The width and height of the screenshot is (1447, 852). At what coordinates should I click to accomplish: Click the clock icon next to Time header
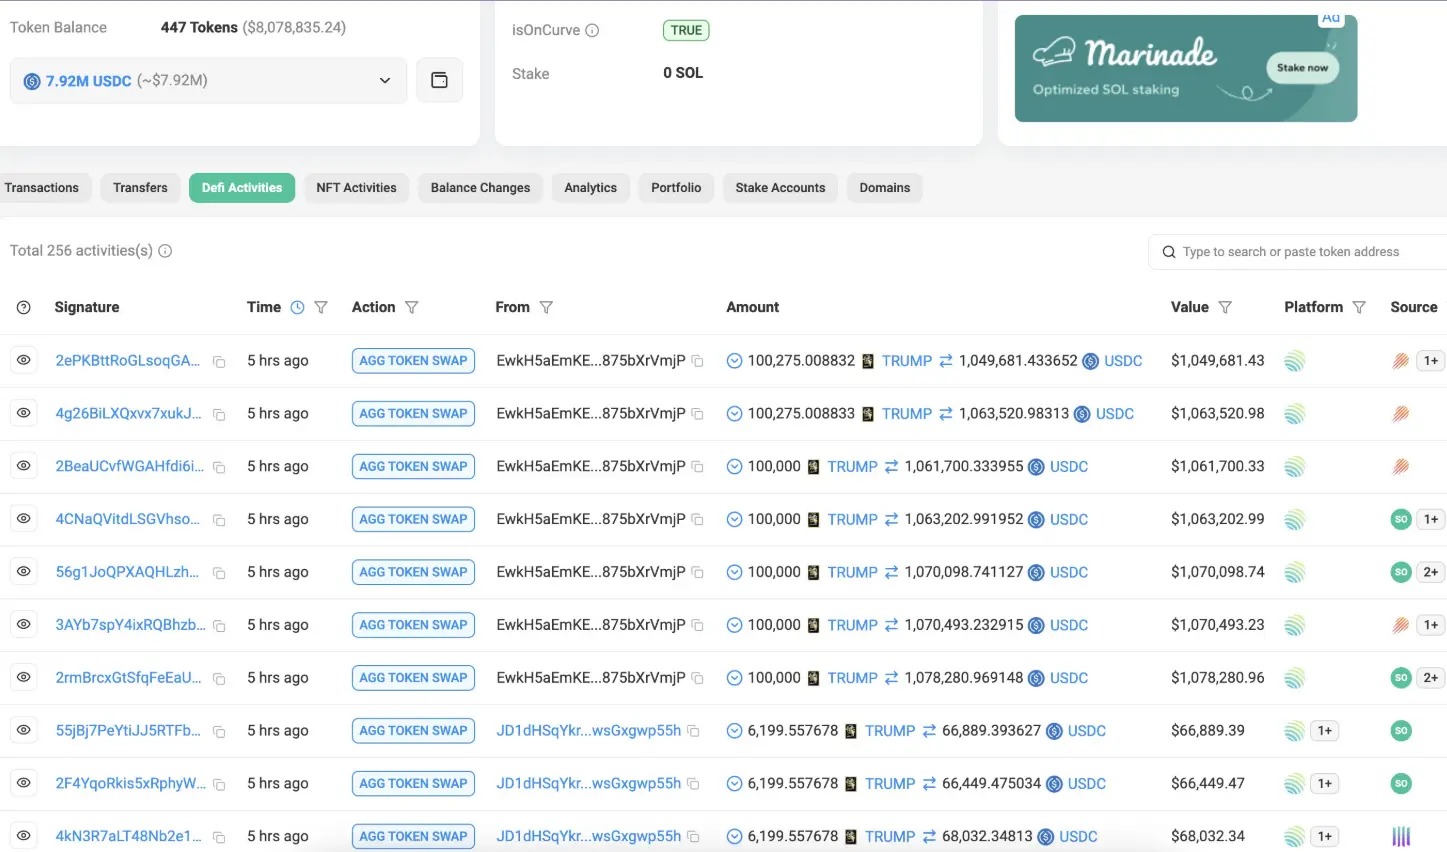point(297,307)
